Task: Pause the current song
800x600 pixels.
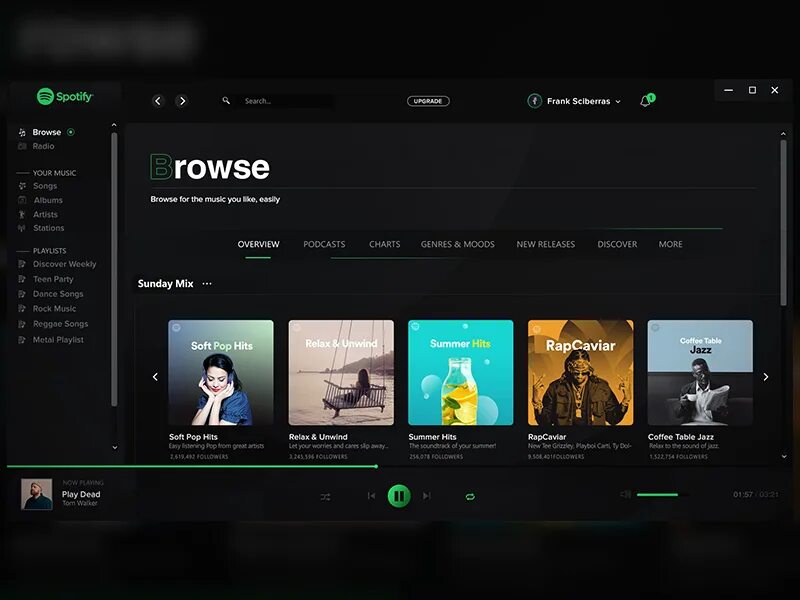Action: 399,495
